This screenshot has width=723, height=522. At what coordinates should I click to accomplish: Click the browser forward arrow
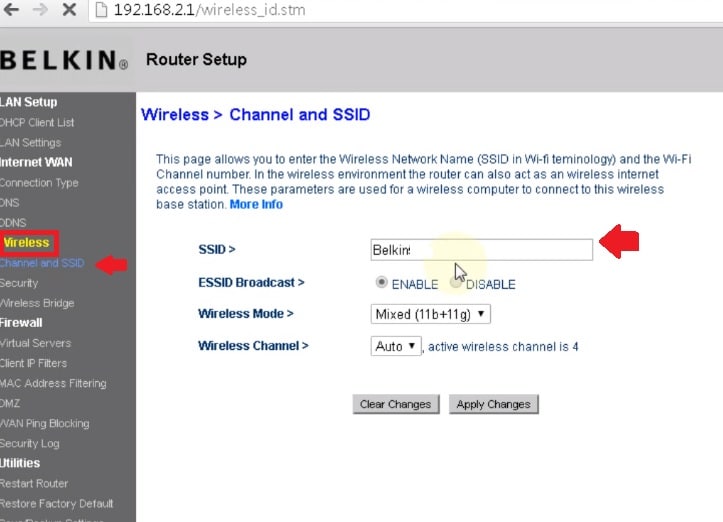coord(40,11)
